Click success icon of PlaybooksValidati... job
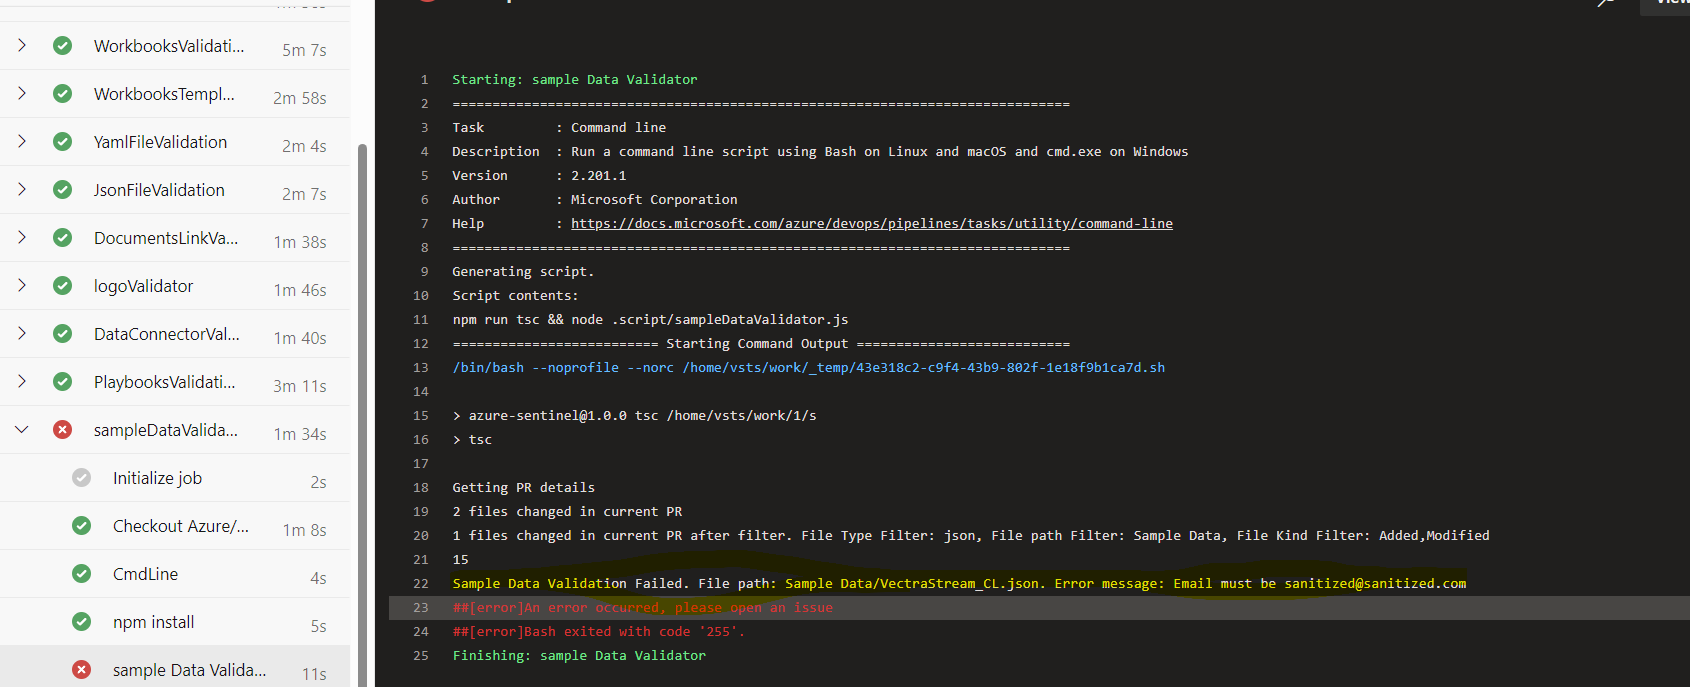The image size is (1690, 687). pos(62,381)
